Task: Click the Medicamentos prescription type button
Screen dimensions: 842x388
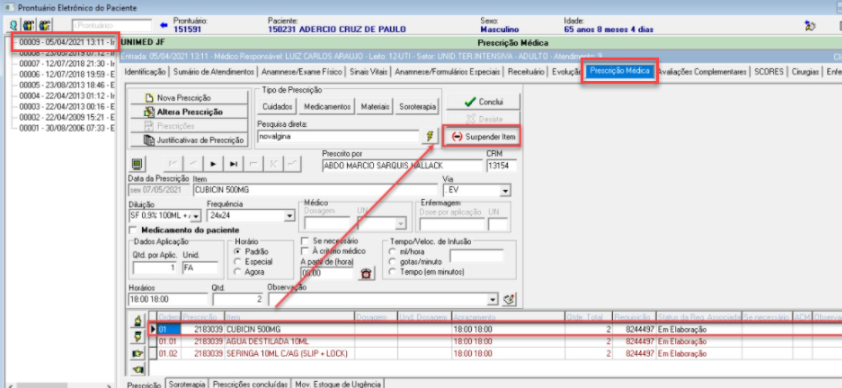Action: pyautogui.click(x=327, y=107)
